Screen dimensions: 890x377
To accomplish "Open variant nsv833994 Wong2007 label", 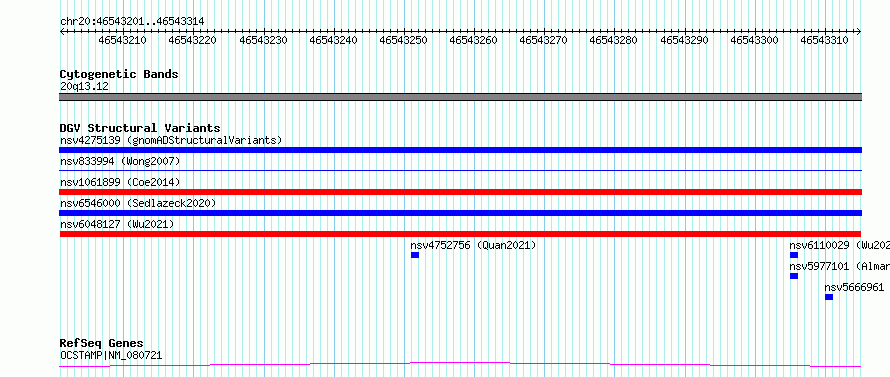I will [120, 161].
